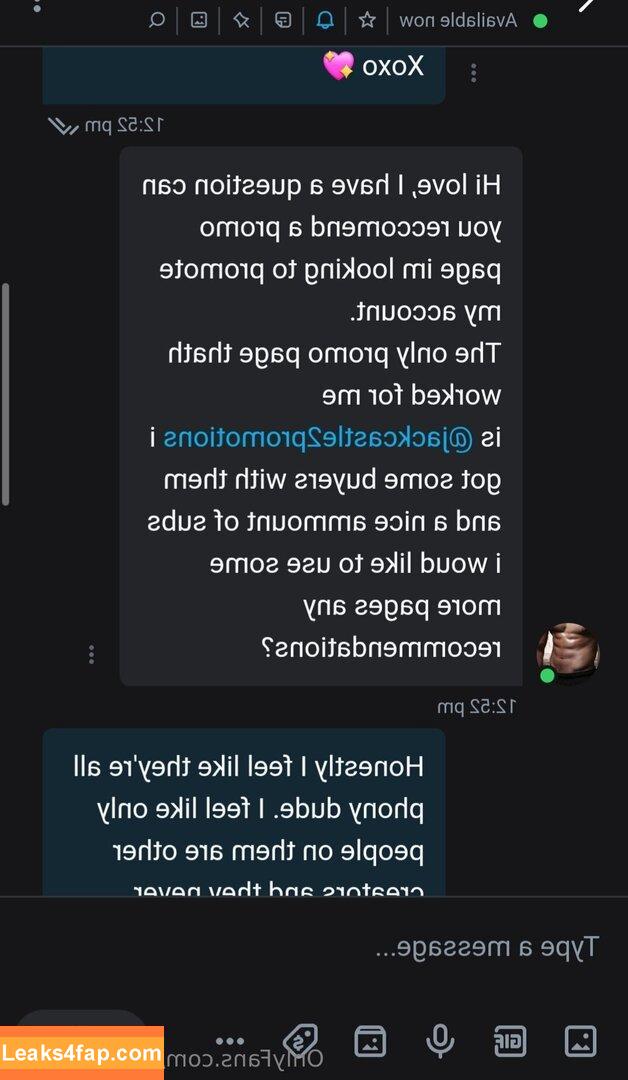628x1080 pixels.
Task: Open the GIF picker
Action: tap(510, 1041)
